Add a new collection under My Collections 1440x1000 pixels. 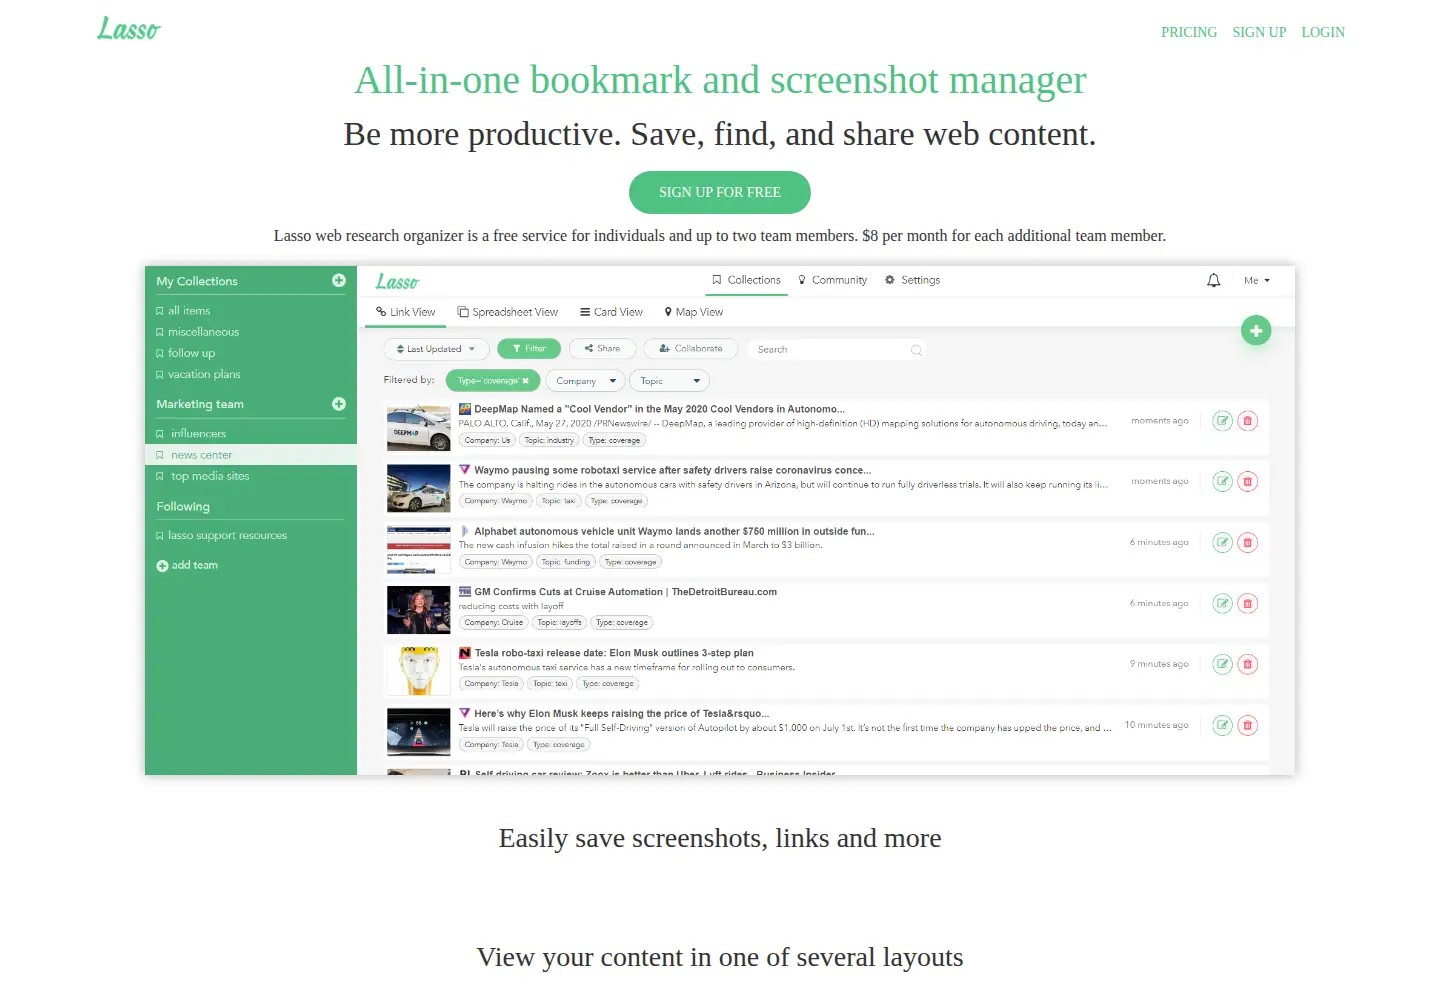pos(339,281)
